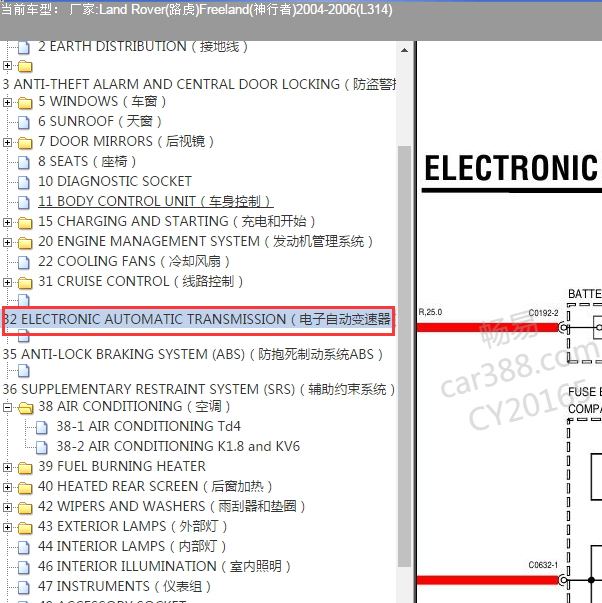602x603 pixels.
Task: Collapse the 38 AIR CONDITIONING folder
Action: pos(7,407)
